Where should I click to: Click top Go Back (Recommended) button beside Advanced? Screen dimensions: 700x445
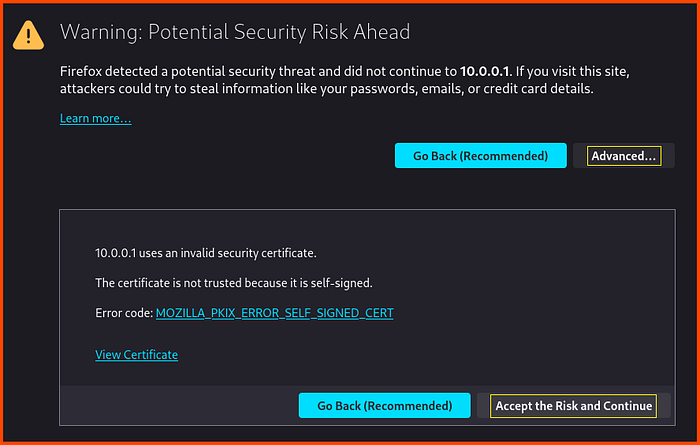(480, 156)
